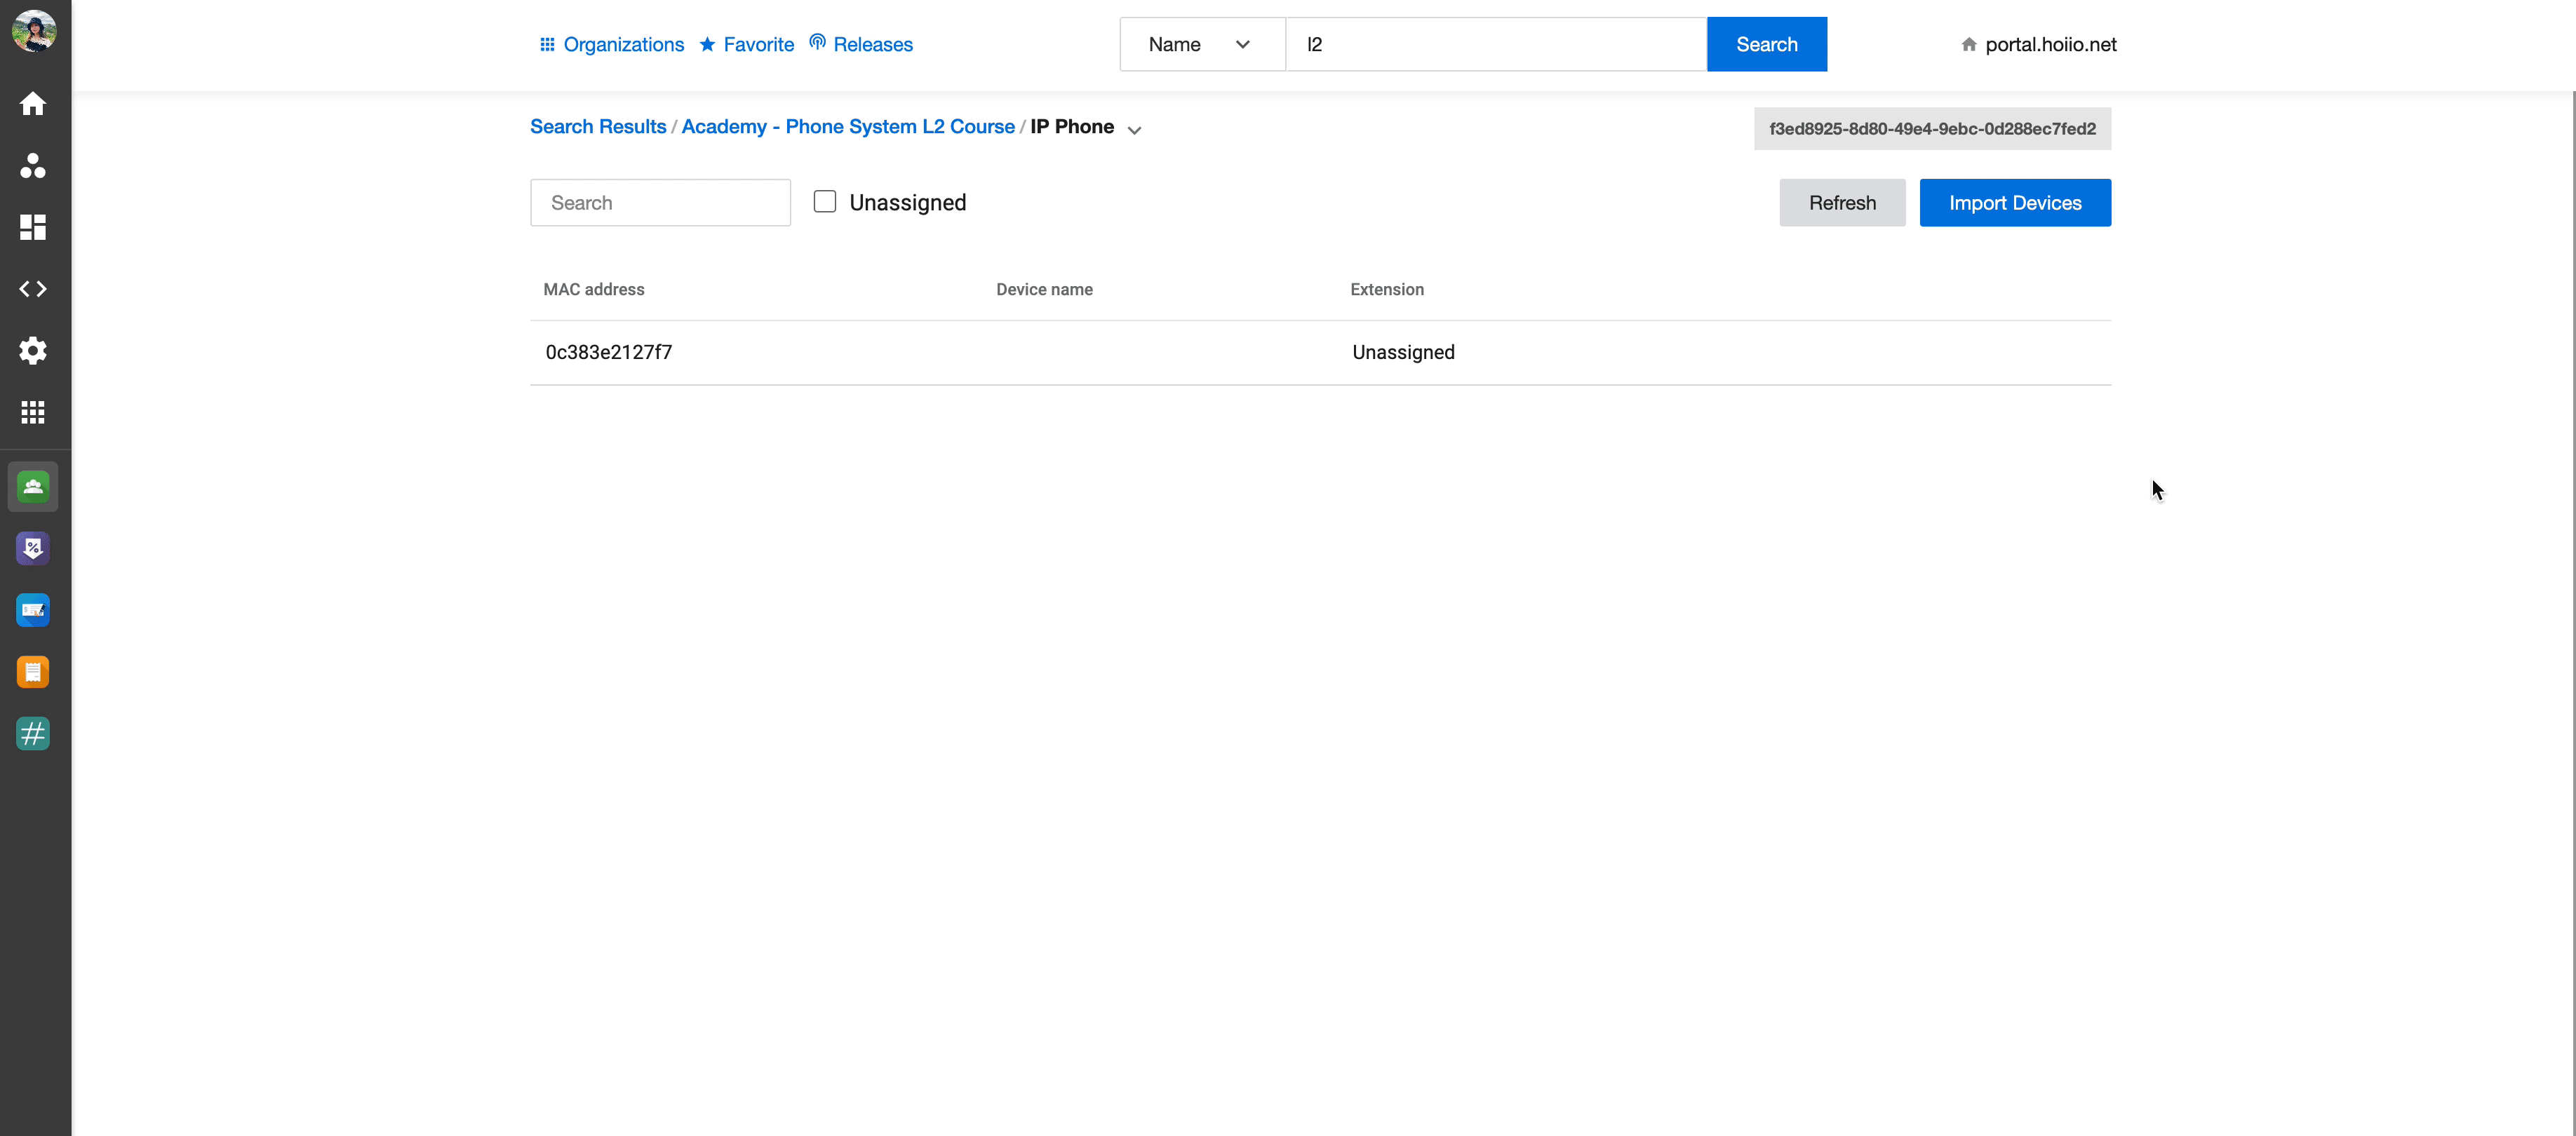Open the Releases link

873,44
